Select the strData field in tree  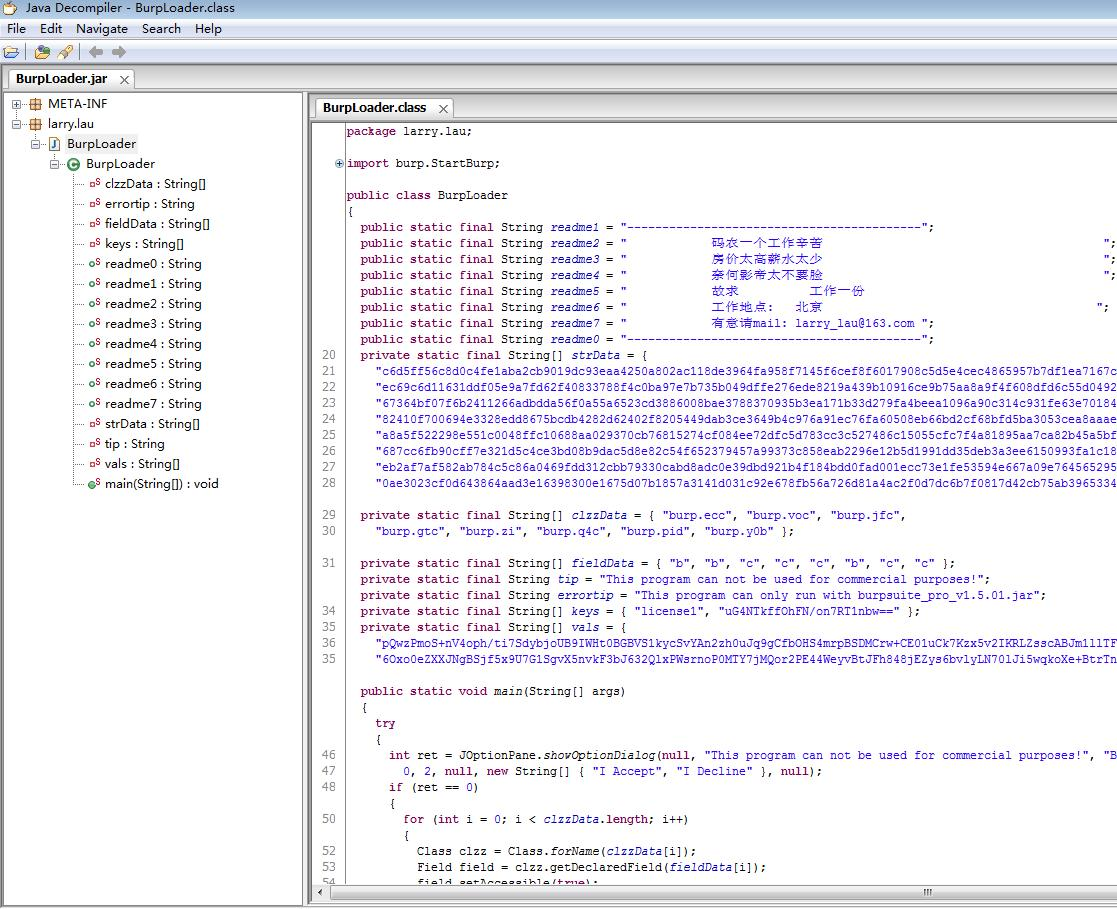click(x=152, y=424)
